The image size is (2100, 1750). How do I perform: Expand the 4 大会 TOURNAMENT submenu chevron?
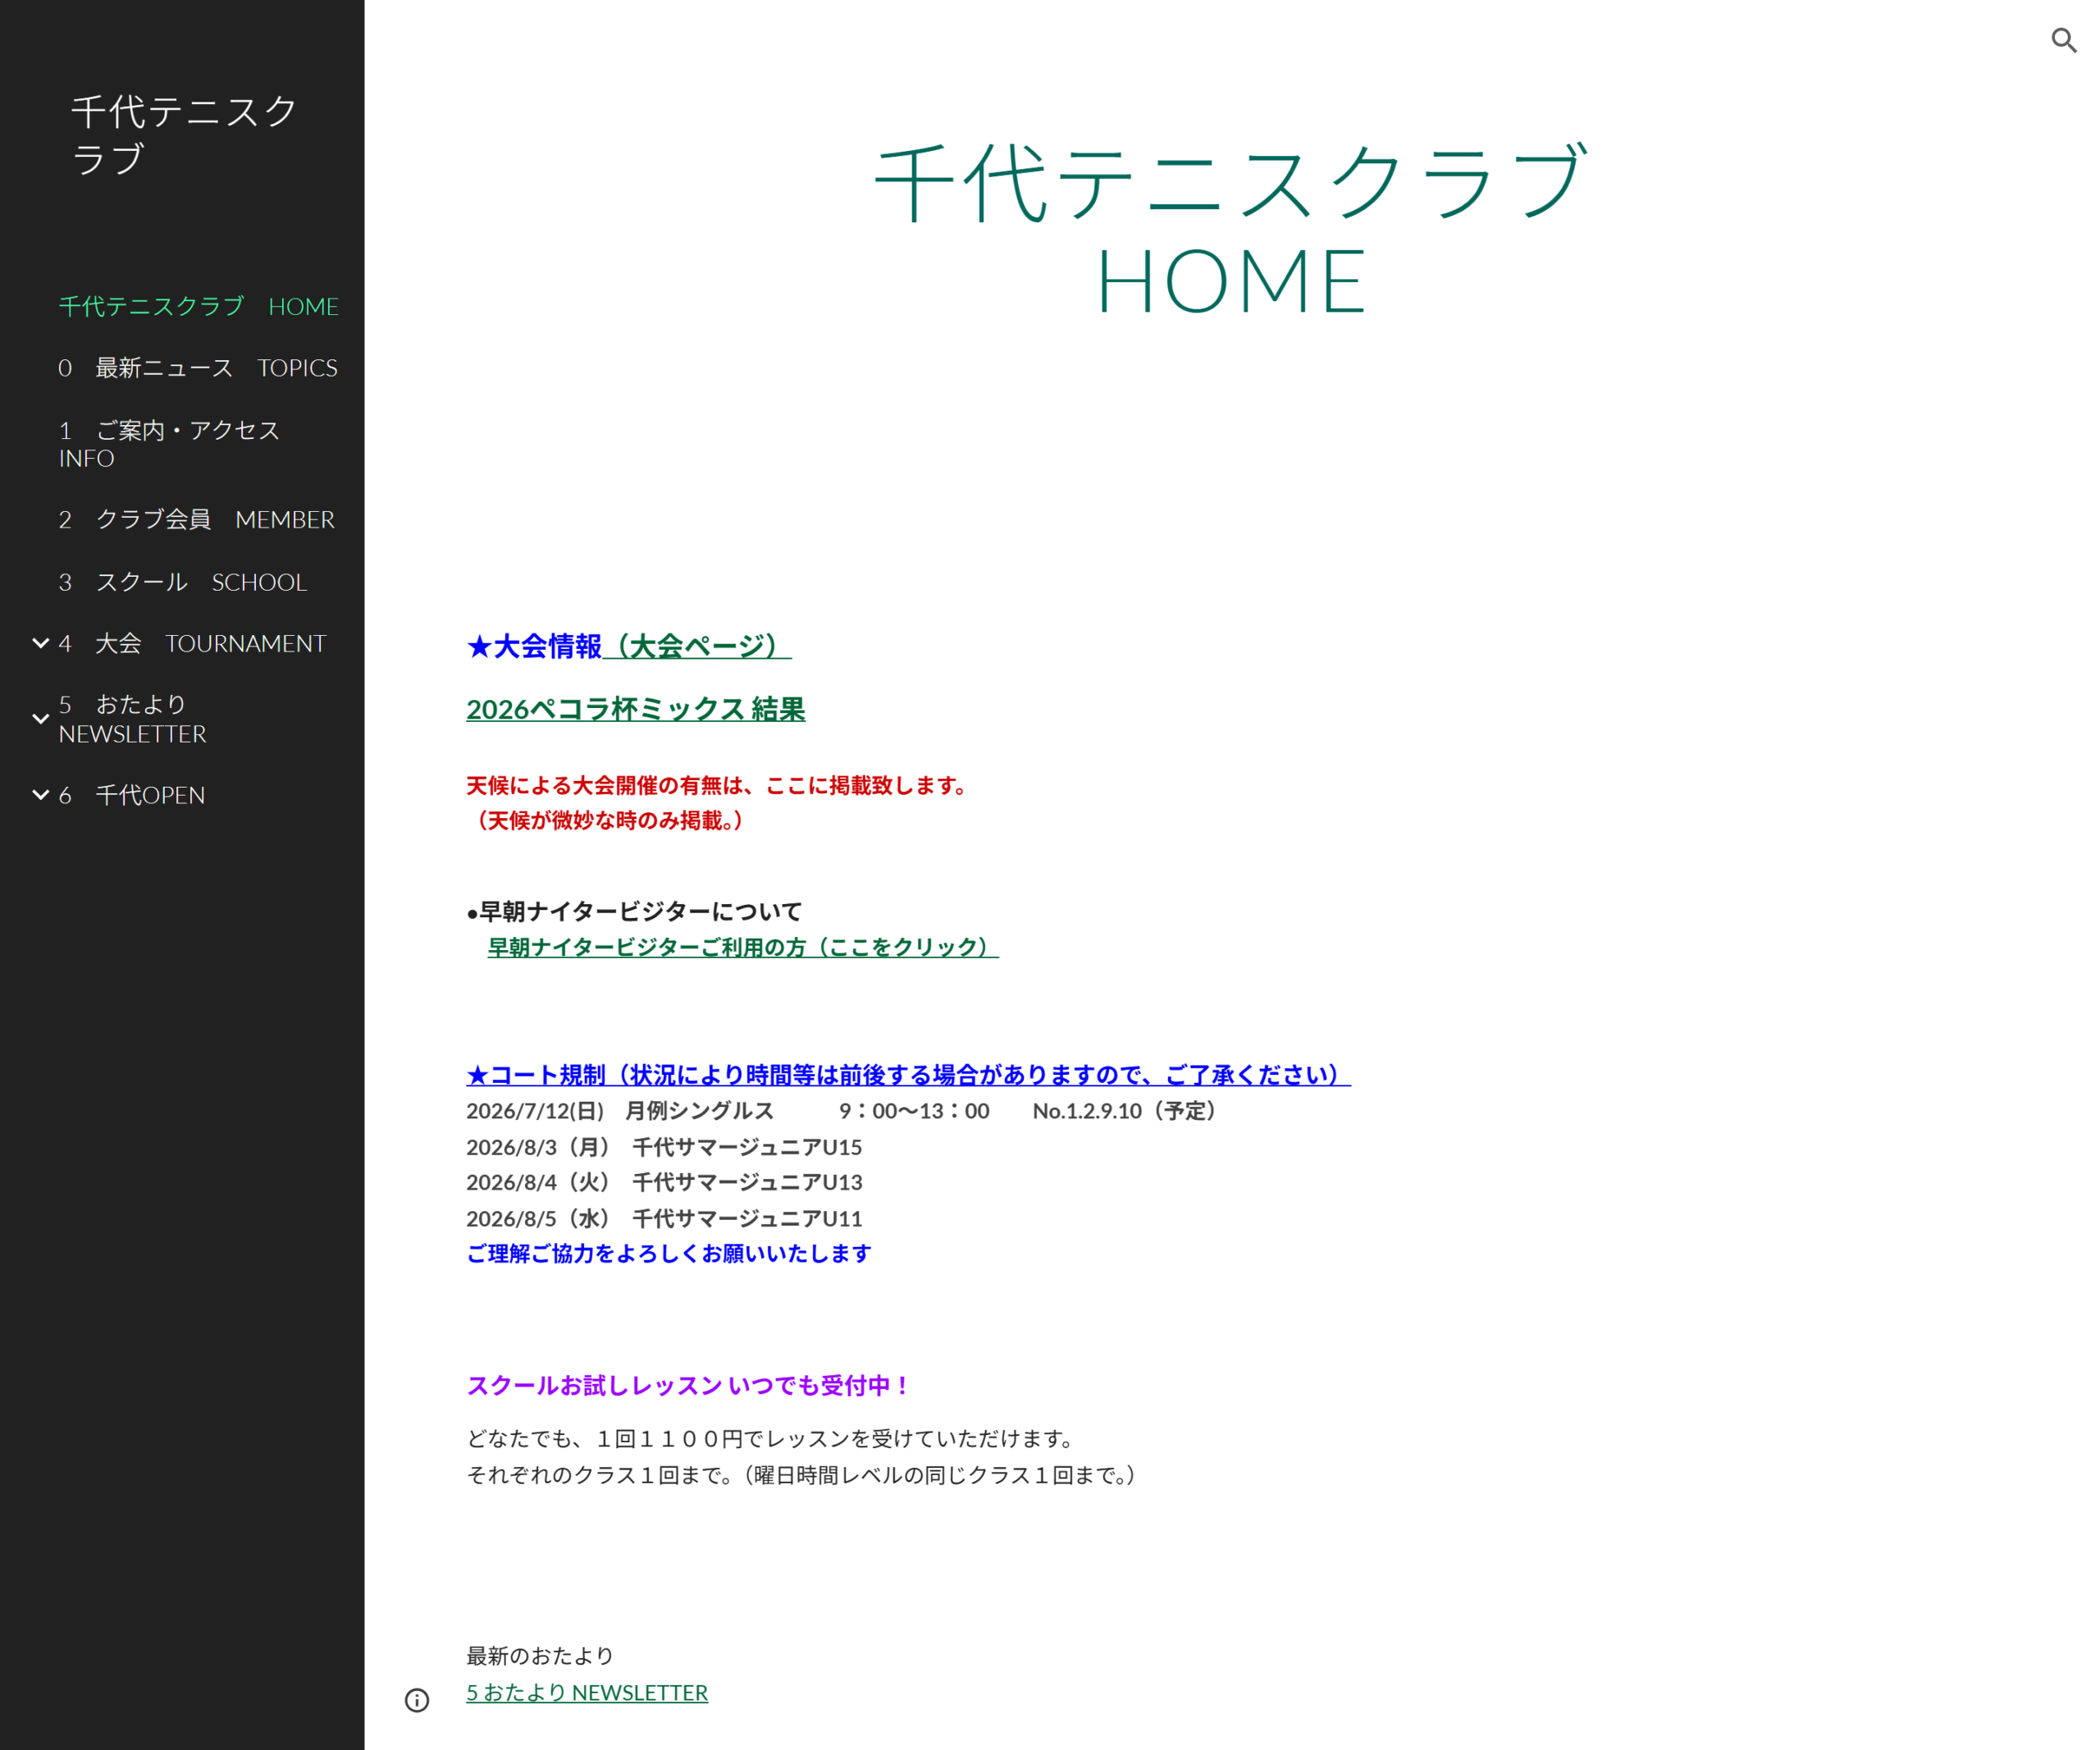pos(40,643)
